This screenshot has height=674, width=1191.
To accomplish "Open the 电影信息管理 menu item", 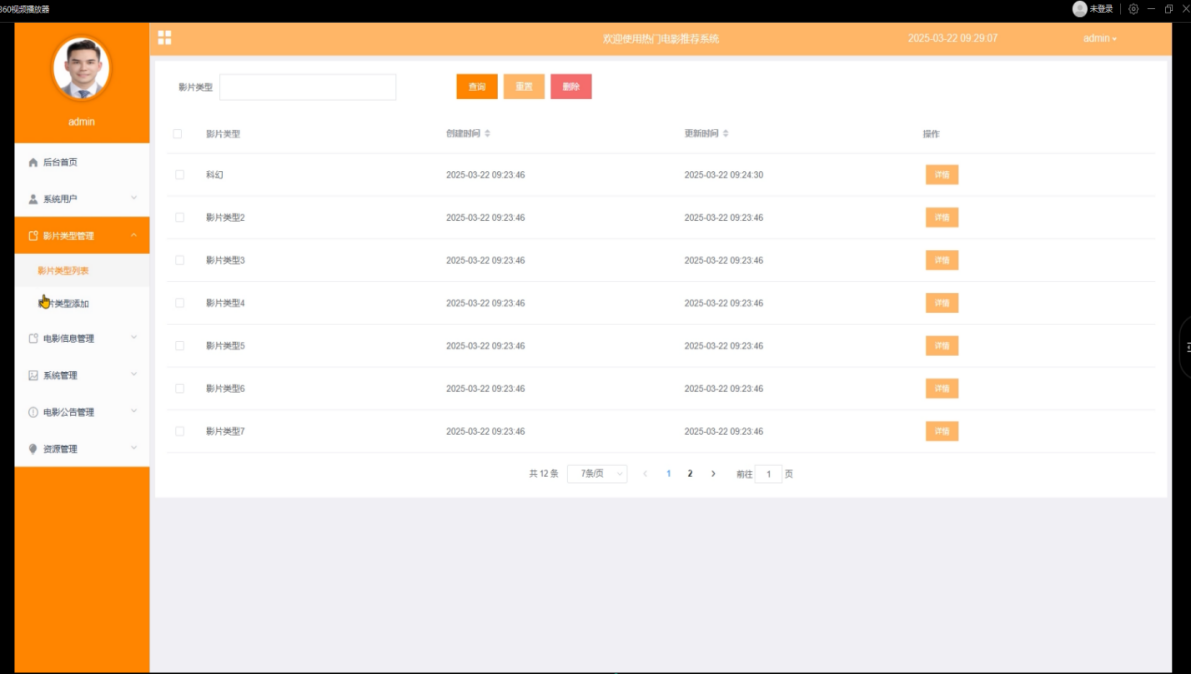I will 82,338.
